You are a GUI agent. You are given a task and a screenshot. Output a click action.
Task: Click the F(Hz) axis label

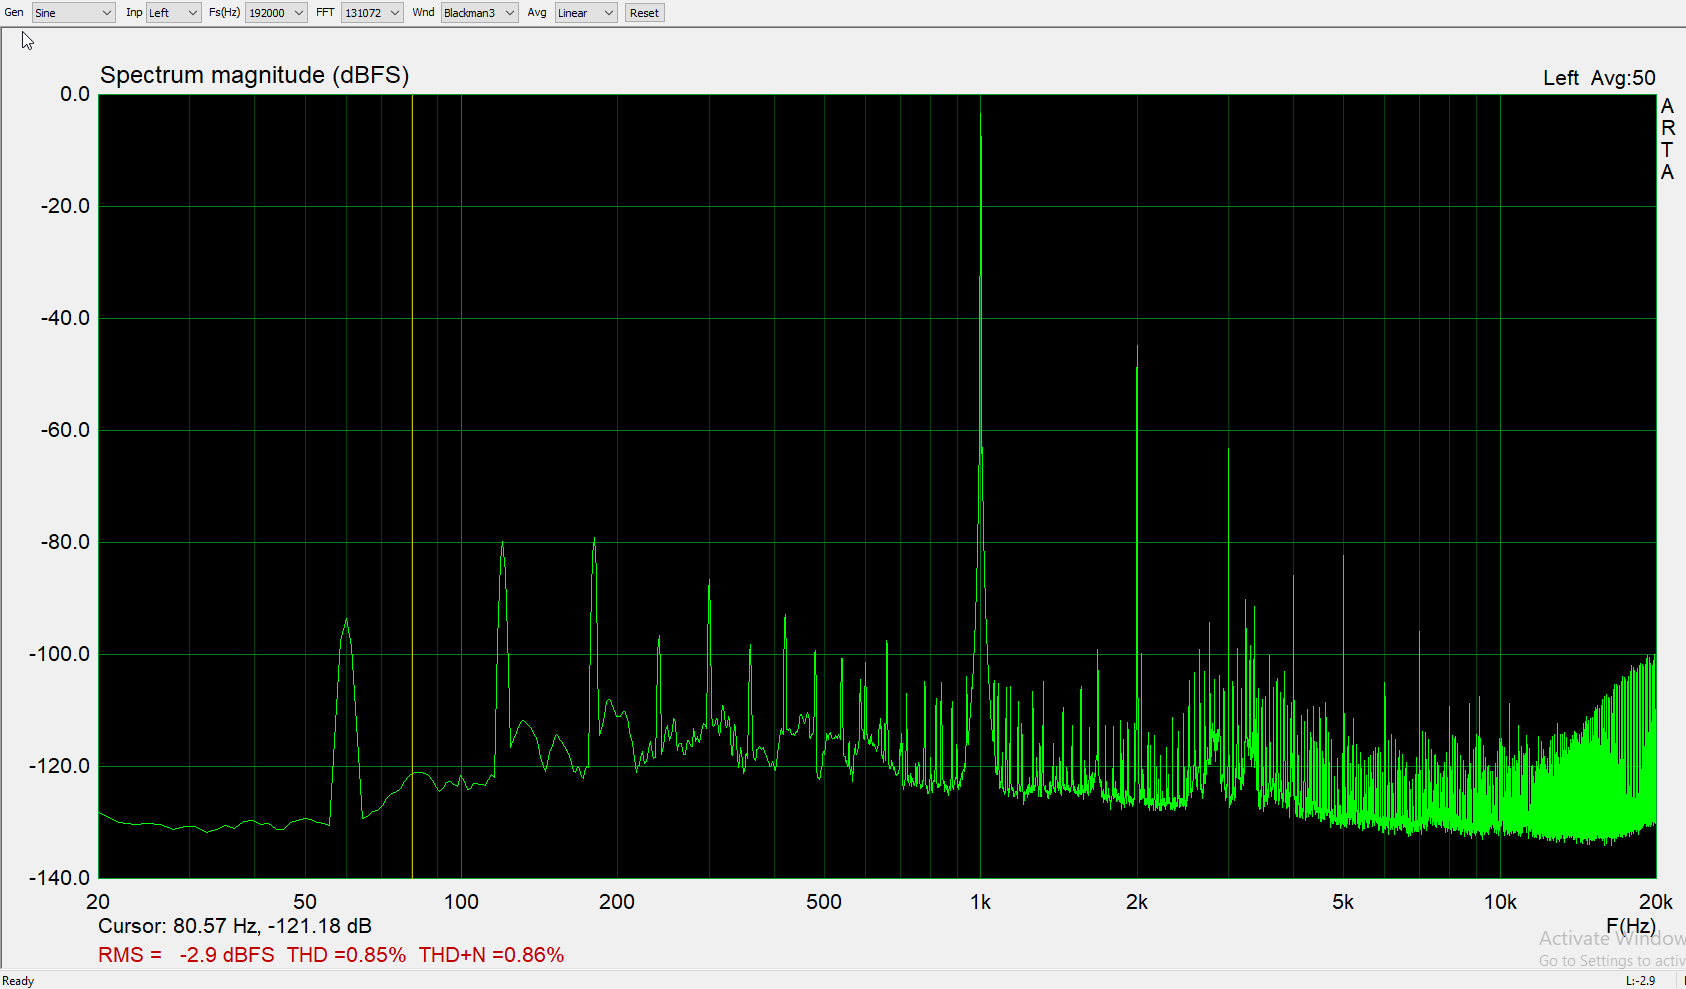tap(1631, 926)
